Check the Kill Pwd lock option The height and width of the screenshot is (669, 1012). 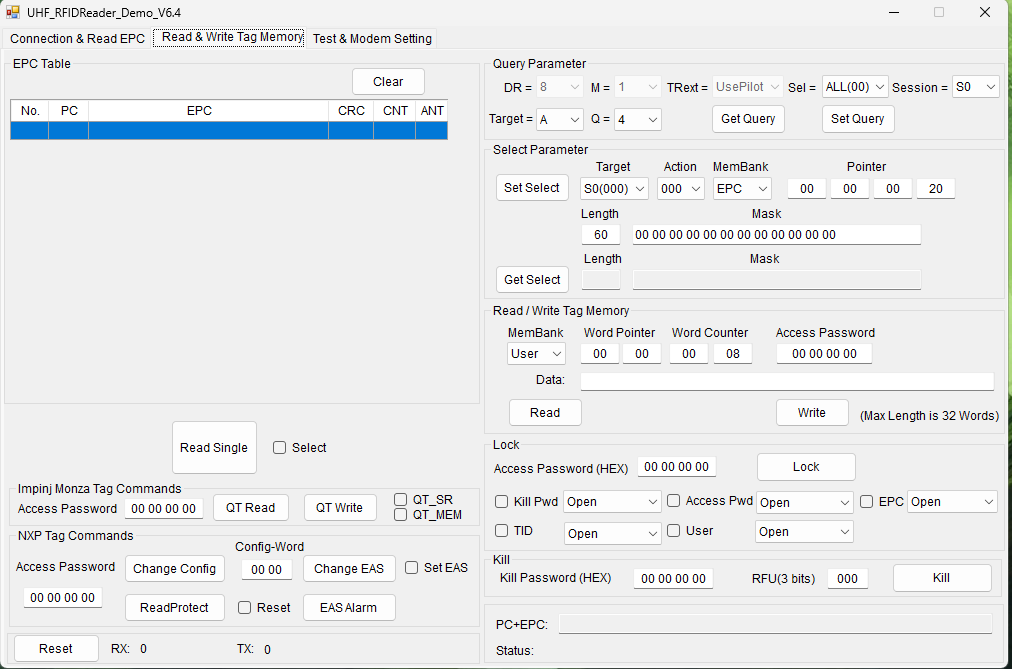(501, 501)
